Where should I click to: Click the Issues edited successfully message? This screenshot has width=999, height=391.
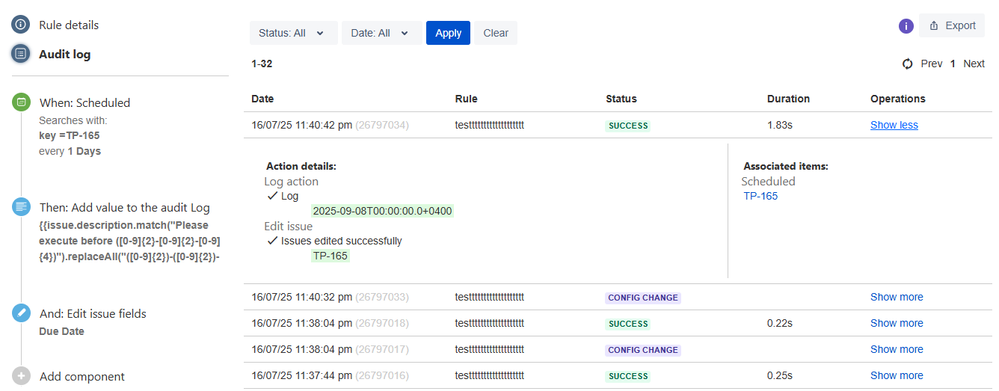[341, 241]
